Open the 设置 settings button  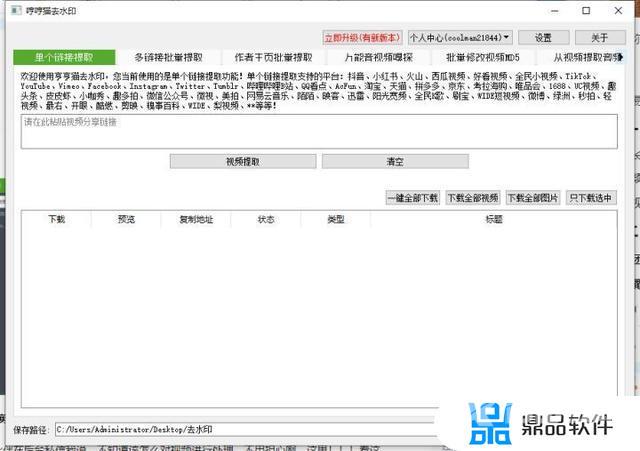pos(543,38)
